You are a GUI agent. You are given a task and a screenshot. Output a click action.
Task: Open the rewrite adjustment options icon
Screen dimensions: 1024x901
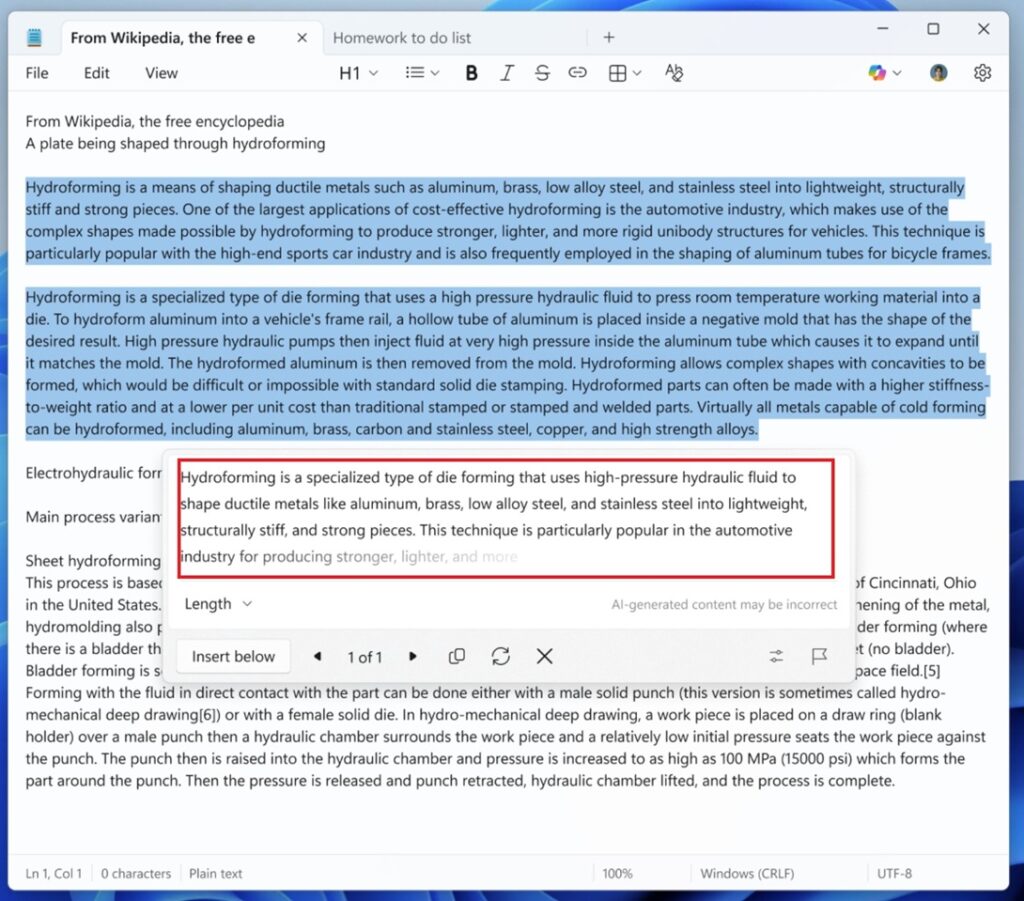click(x=776, y=656)
